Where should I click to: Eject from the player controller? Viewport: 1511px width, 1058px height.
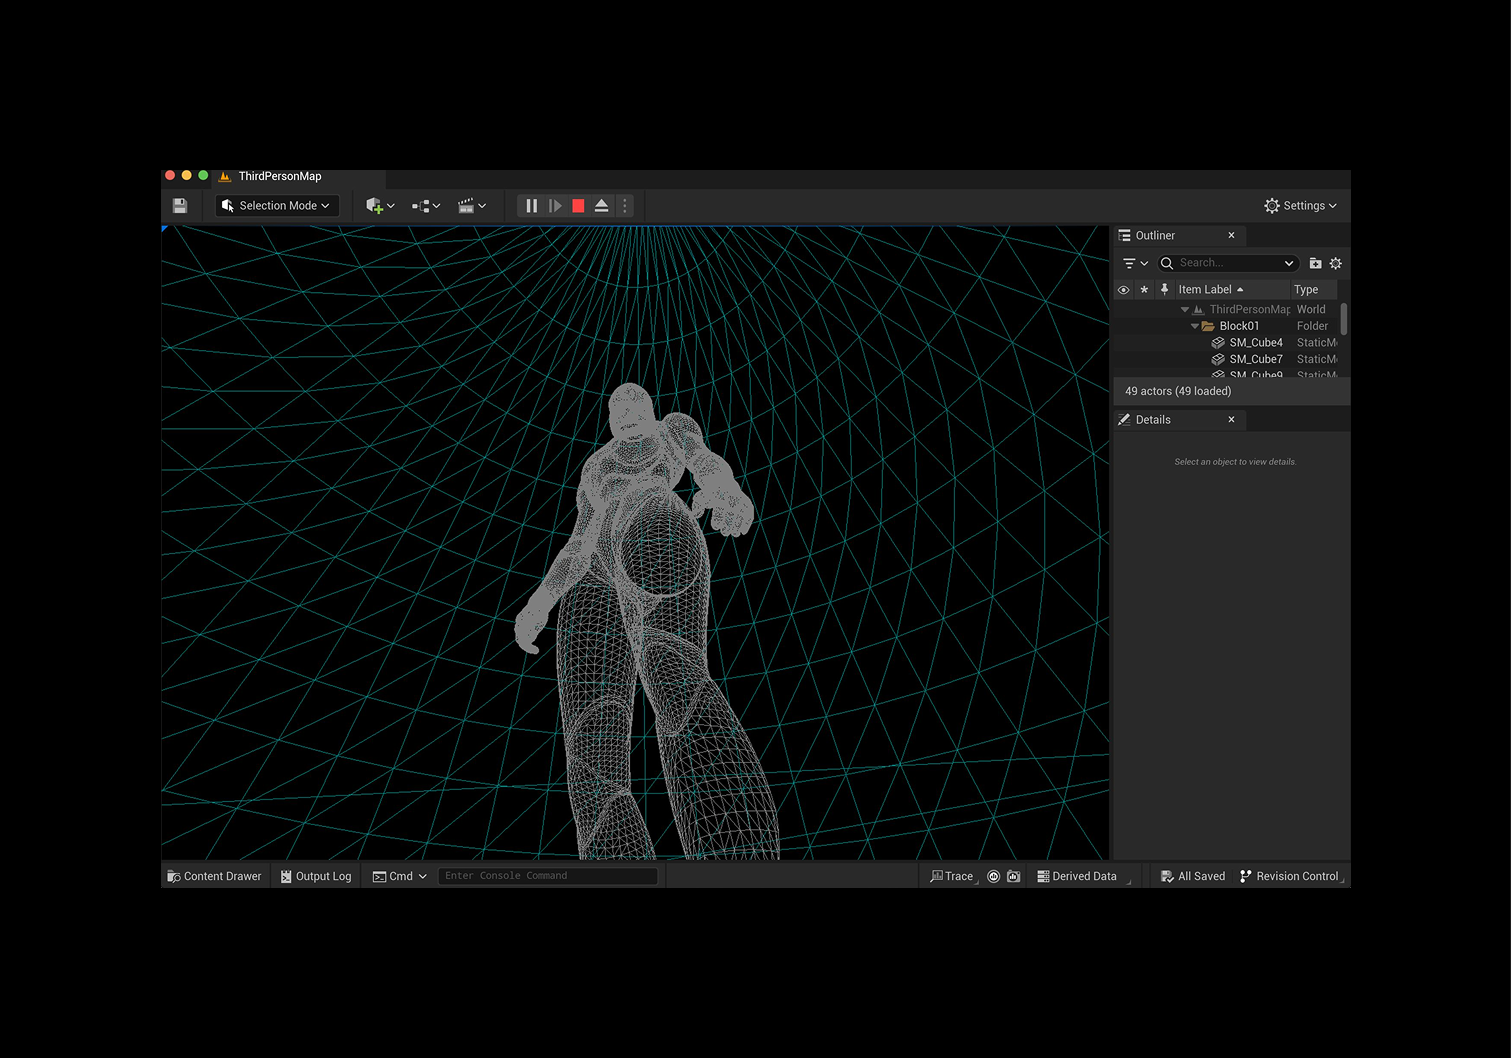coord(602,206)
